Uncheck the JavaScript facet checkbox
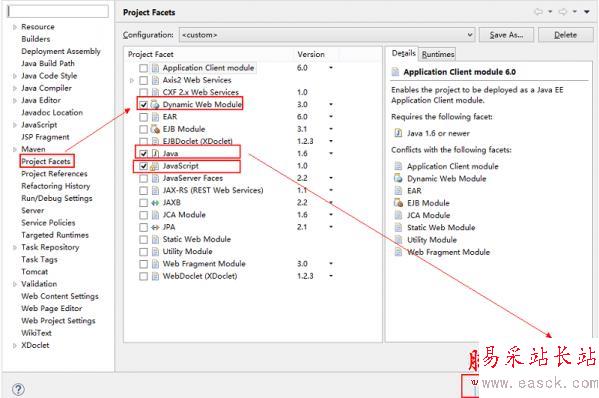Screen dimensions: 599x398 coord(143,166)
